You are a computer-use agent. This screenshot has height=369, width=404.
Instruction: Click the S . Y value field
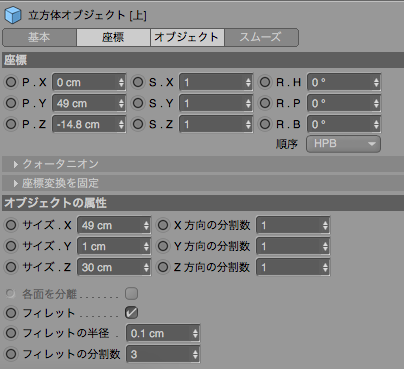(x=216, y=103)
